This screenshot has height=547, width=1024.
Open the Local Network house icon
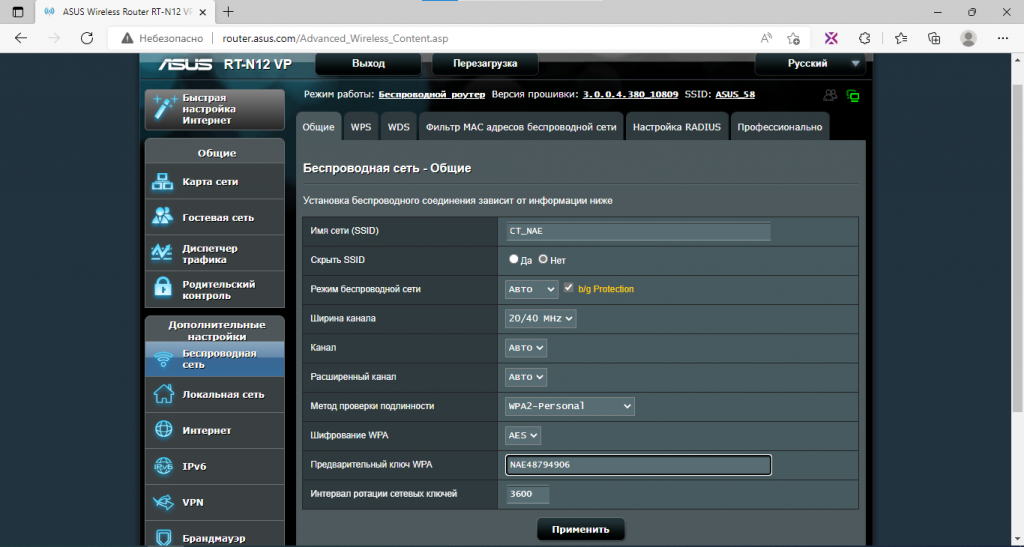[x=163, y=394]
